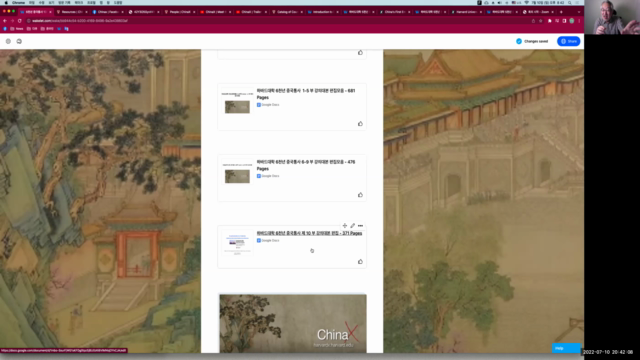Like the 371 Pages document card
640x360 pixels.
(360, 262)
